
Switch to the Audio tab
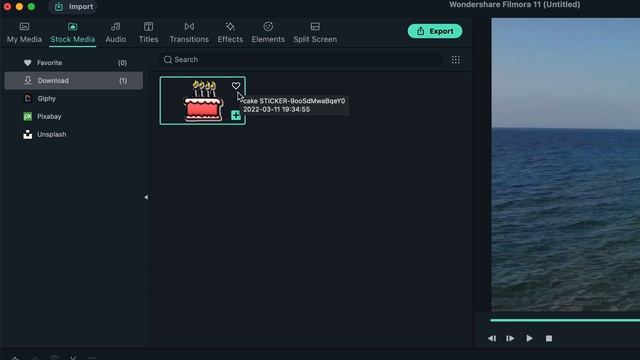tap(116, 33)
